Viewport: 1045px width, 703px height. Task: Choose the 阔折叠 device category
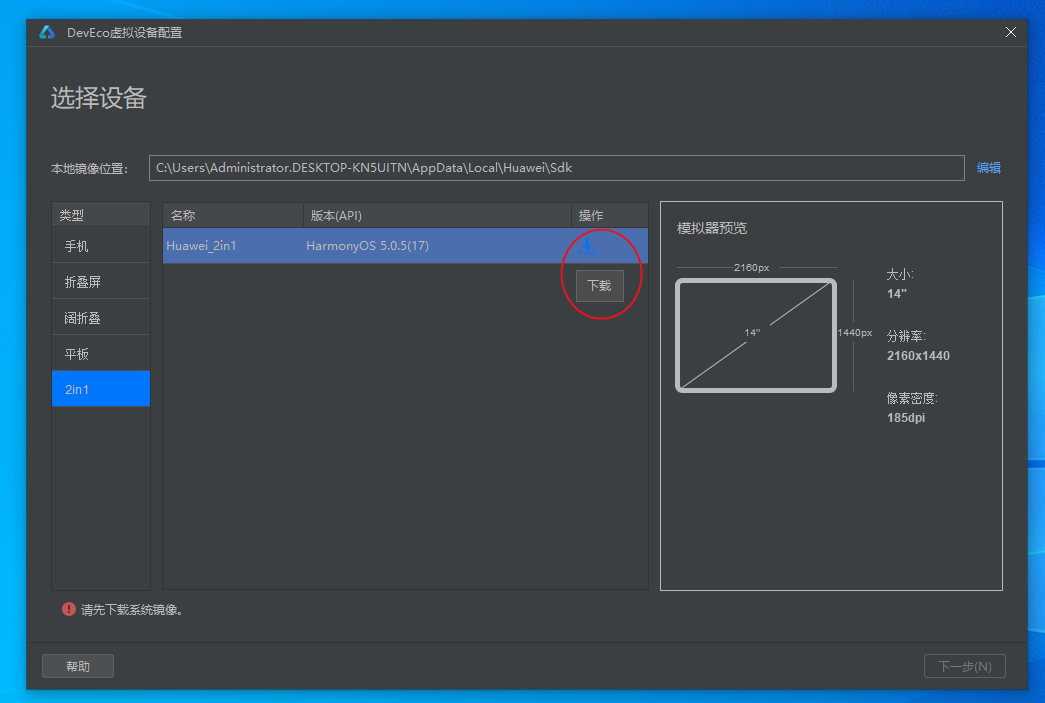click(x=100, y=318)
